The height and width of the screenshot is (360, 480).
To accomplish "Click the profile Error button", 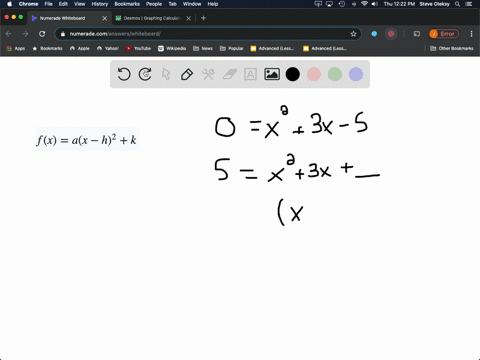I will click(x=444, y=34).
